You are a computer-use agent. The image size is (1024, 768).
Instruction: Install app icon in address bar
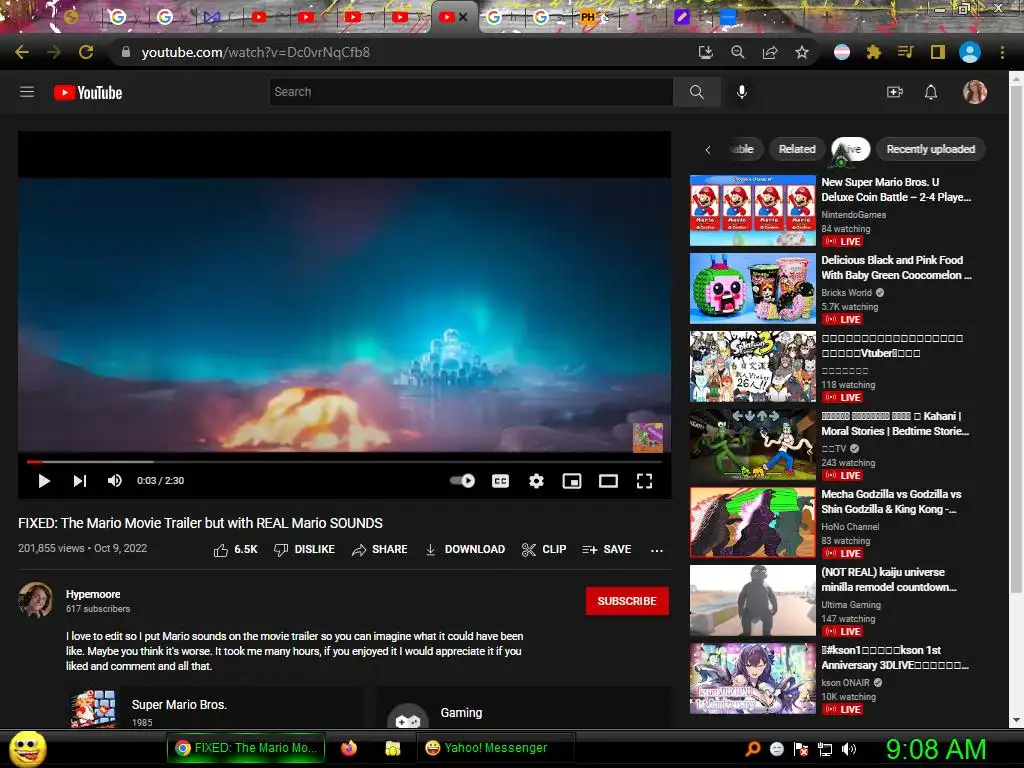click(x=705, y=52)
